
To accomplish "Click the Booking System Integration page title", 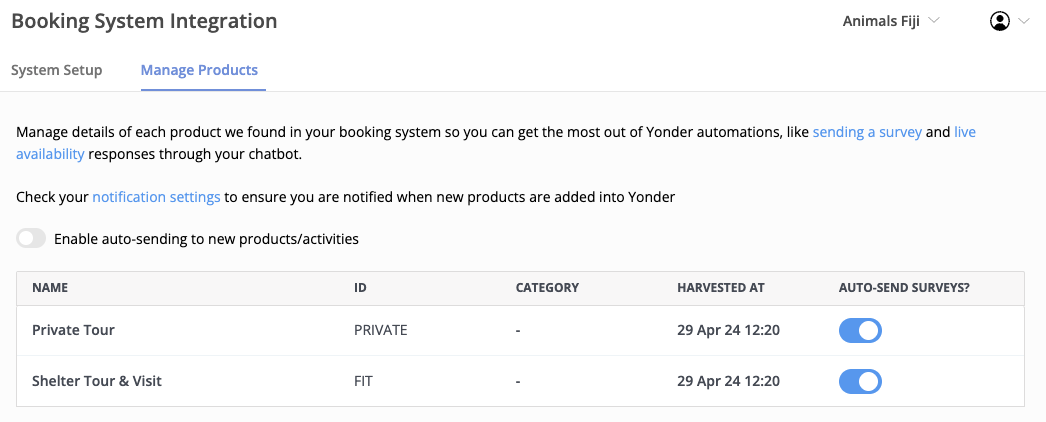I will 144,21.
